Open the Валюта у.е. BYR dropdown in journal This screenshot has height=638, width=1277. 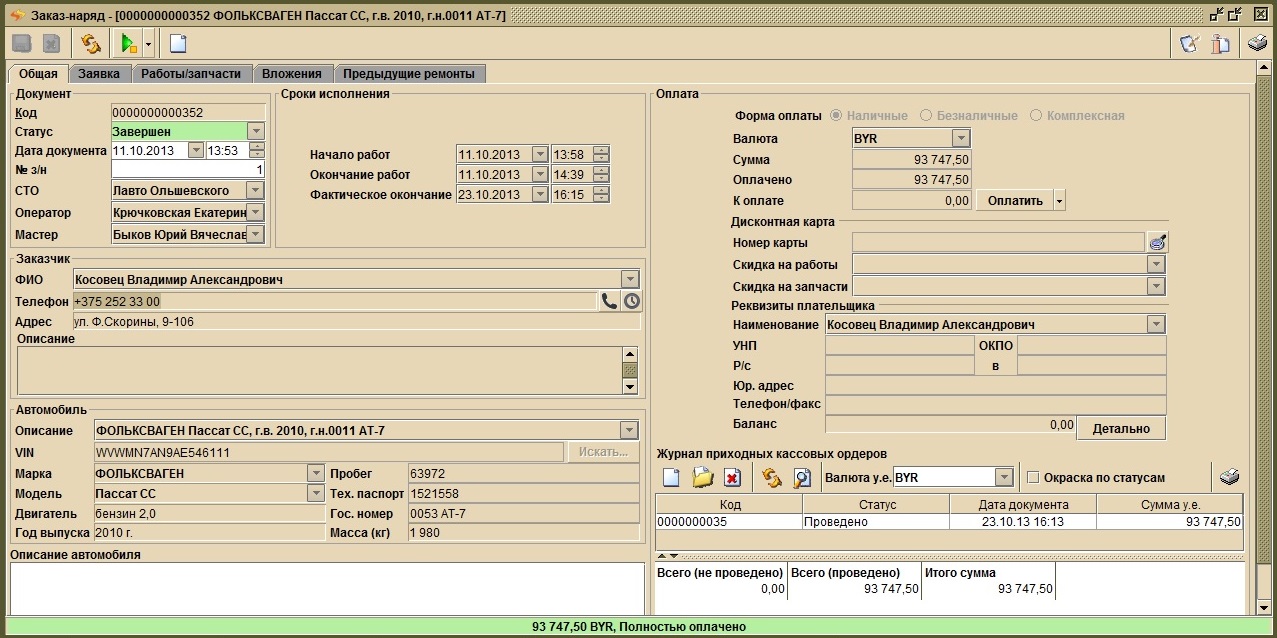click(x=1004, y=477)
